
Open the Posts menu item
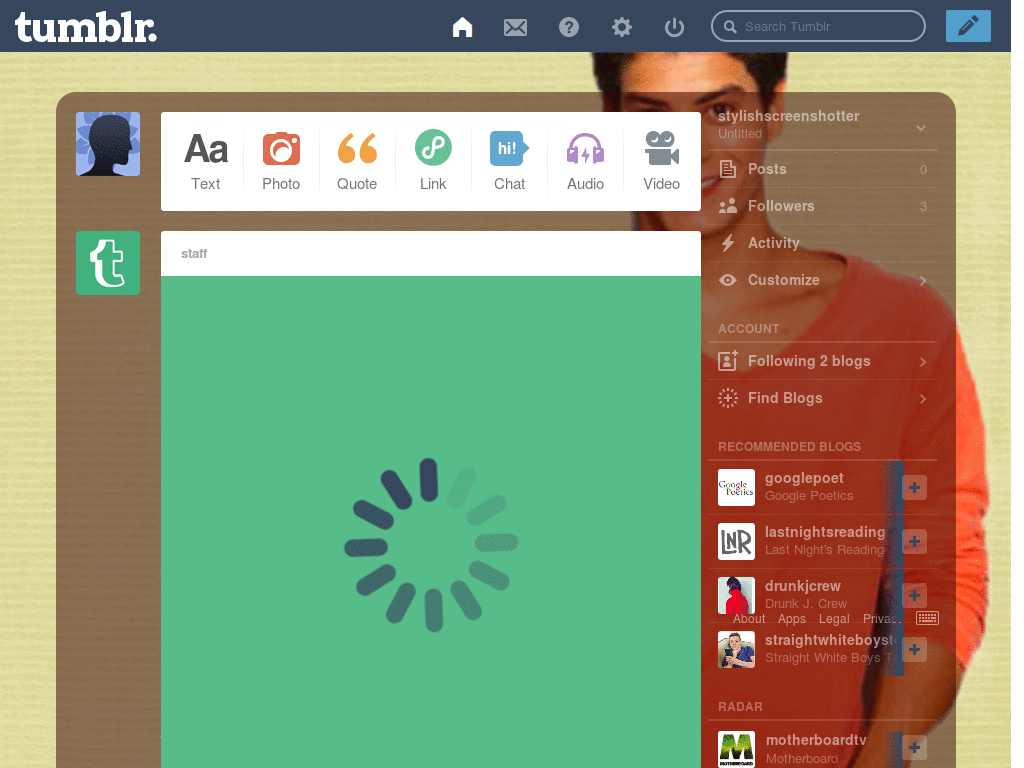point(823,169)
